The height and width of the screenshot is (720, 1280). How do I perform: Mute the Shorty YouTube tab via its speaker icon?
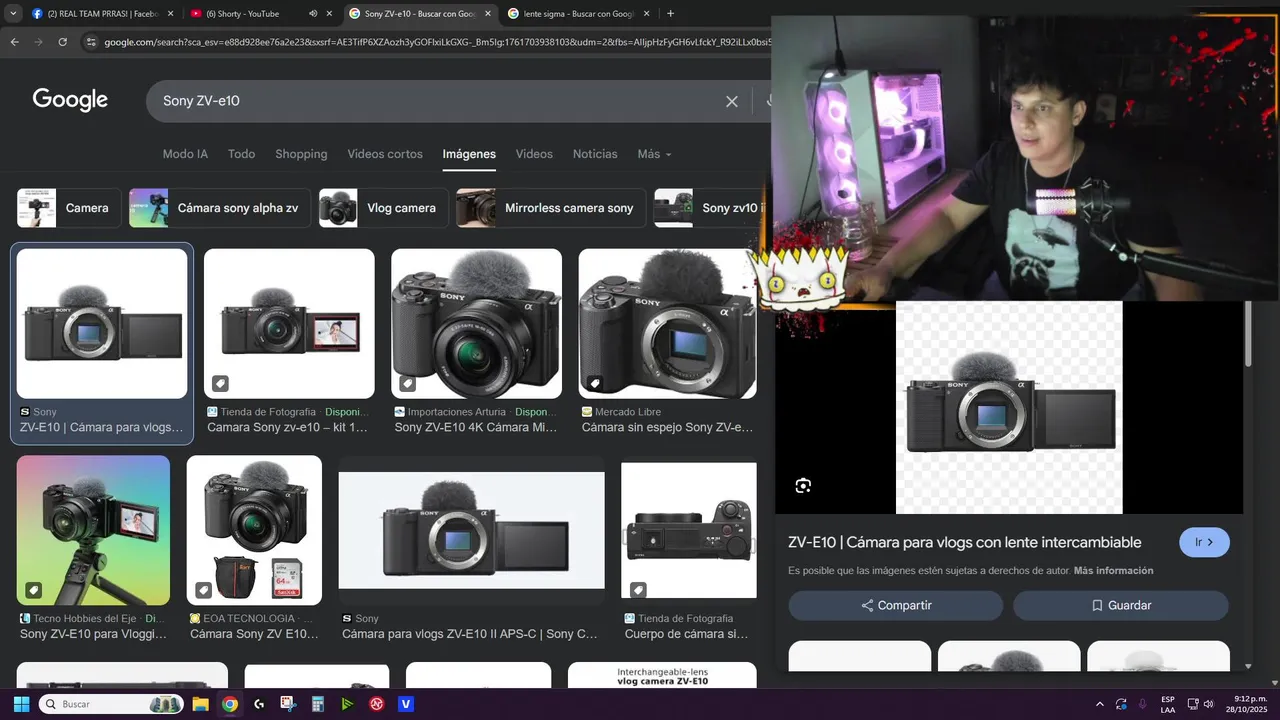[x=313, y=14]
